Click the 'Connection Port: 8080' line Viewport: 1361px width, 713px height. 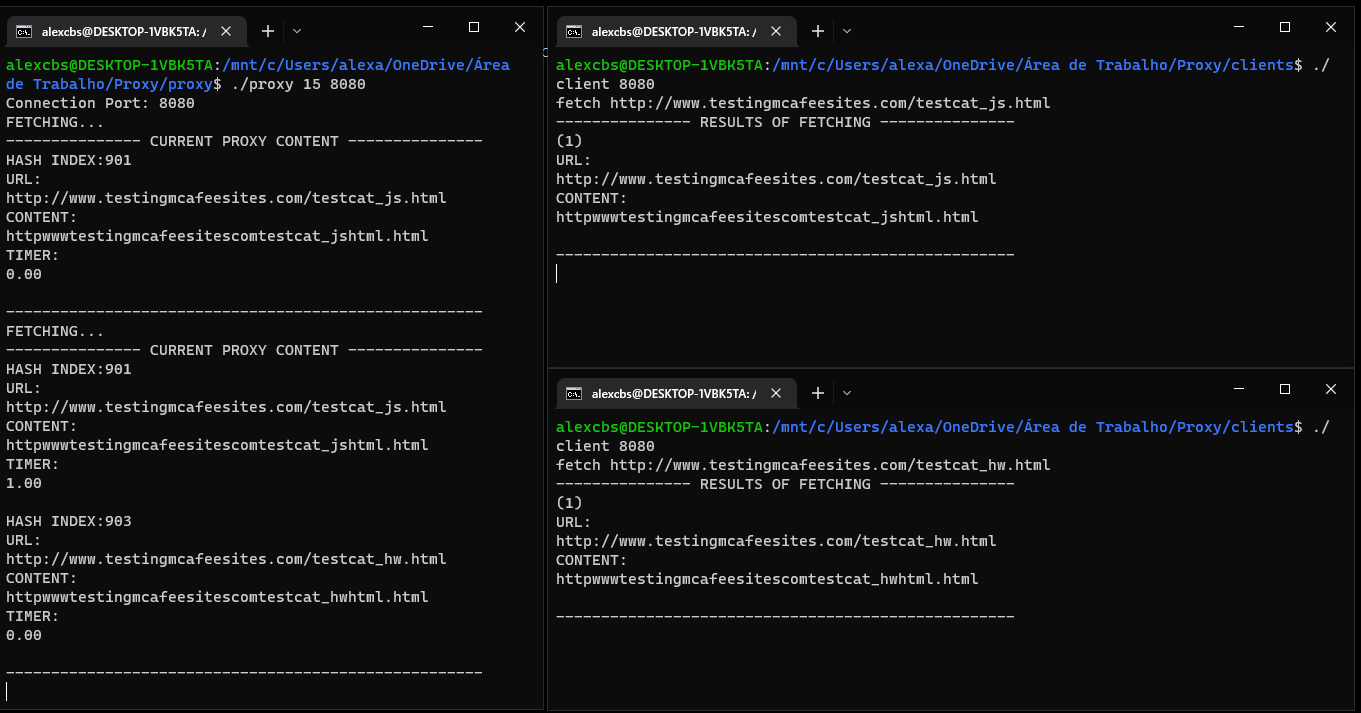point(100,103)
